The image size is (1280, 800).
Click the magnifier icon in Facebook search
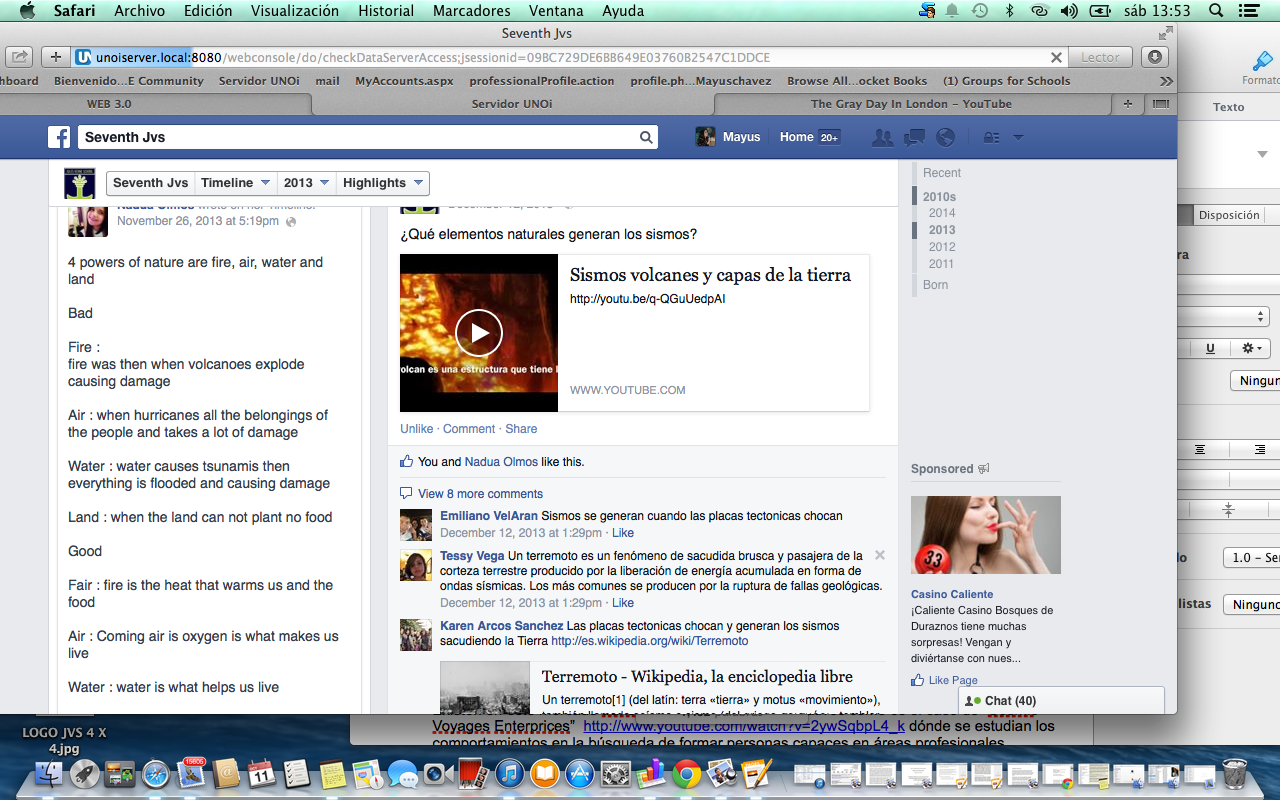[x=646, y=137]
